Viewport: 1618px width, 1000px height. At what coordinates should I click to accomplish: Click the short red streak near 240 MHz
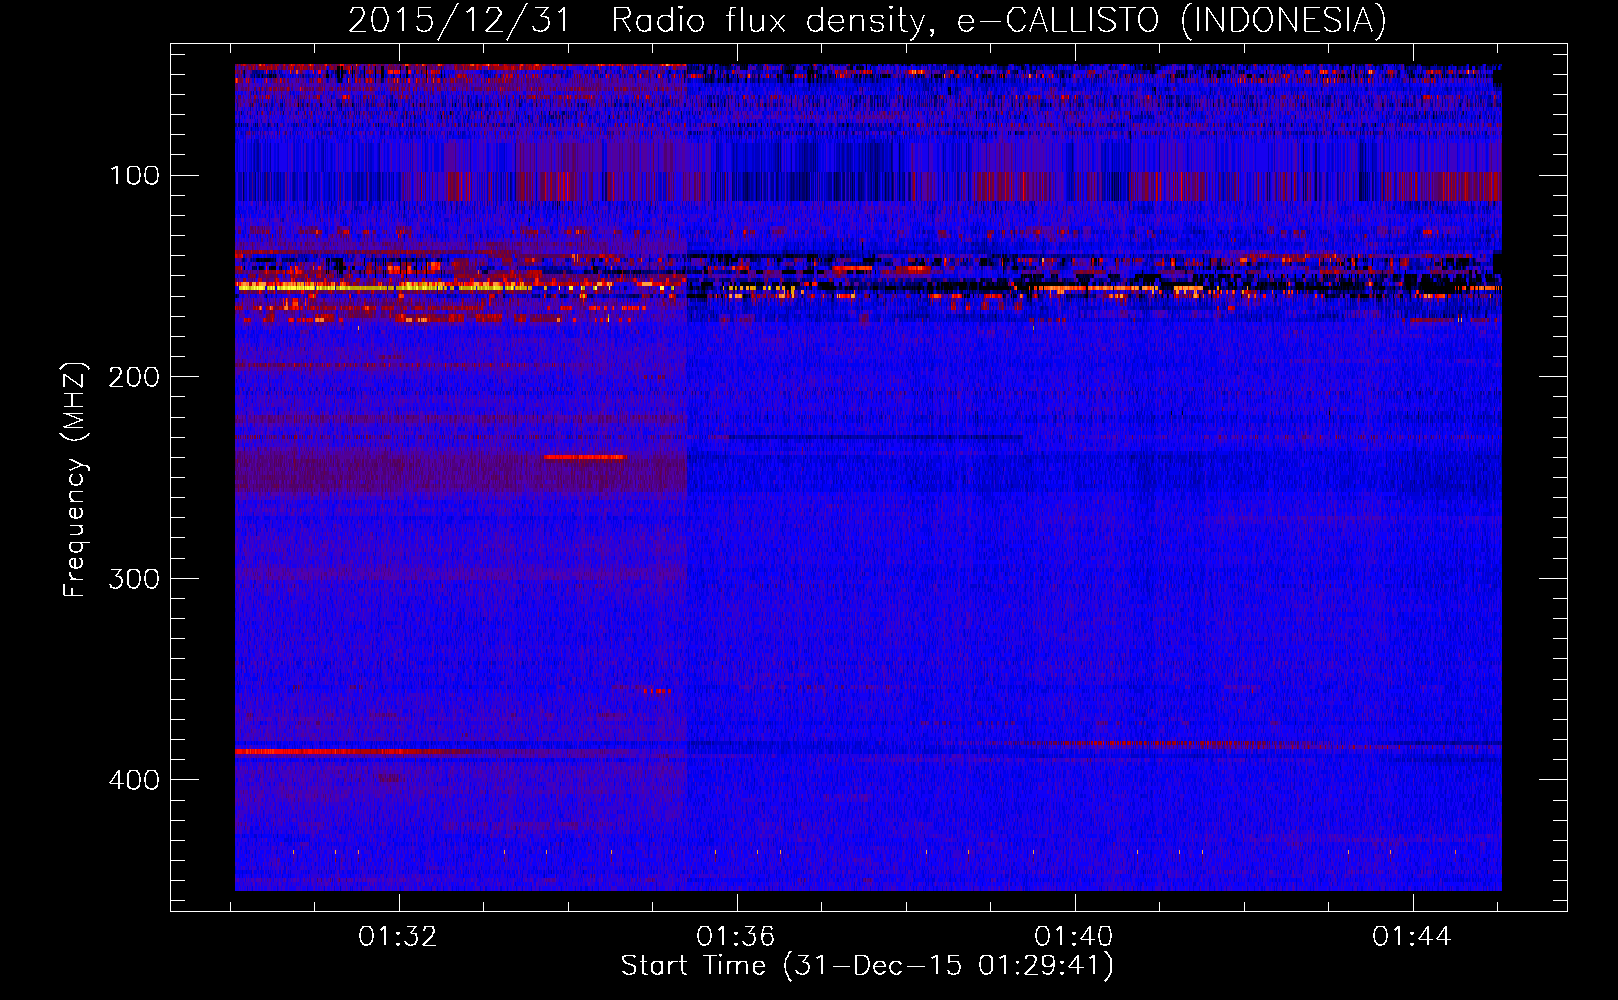(585, 457)
